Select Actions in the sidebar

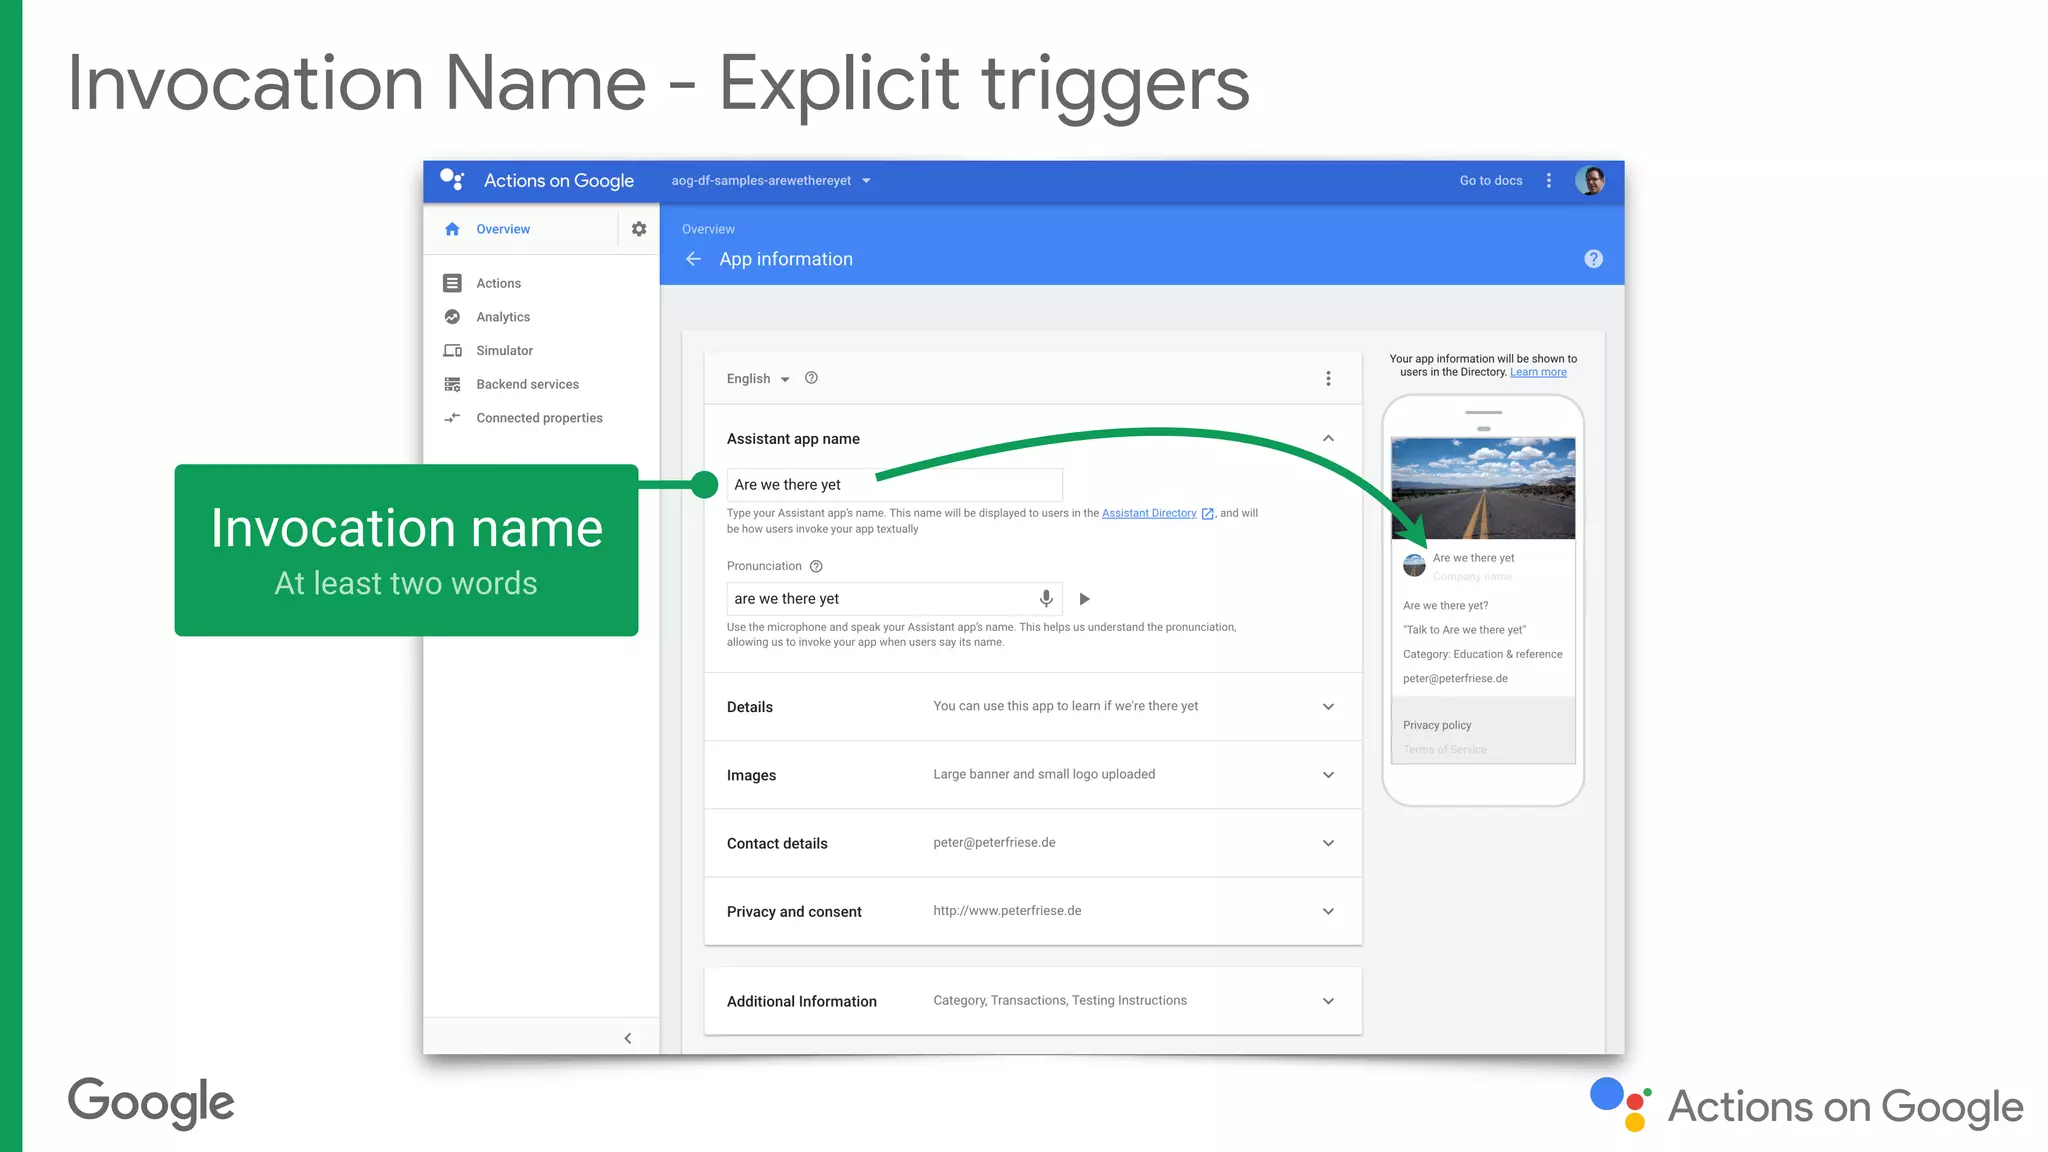point(499,283)
